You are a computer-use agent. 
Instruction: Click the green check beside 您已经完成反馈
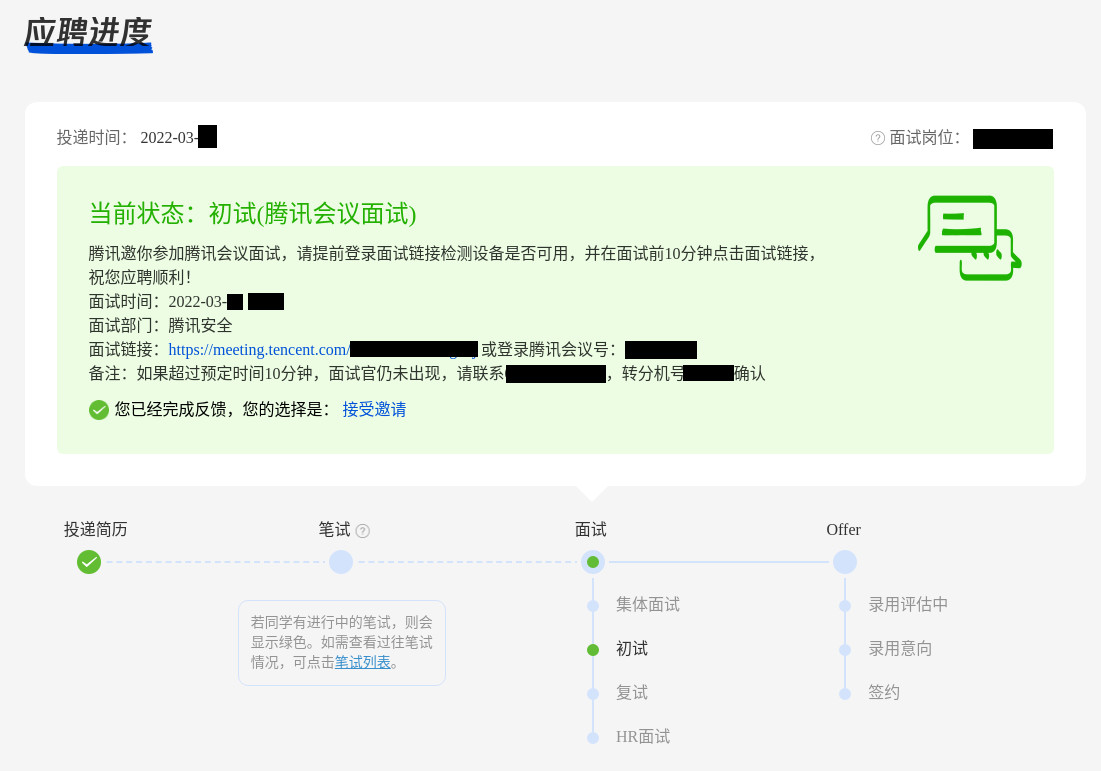pos(99,410)
